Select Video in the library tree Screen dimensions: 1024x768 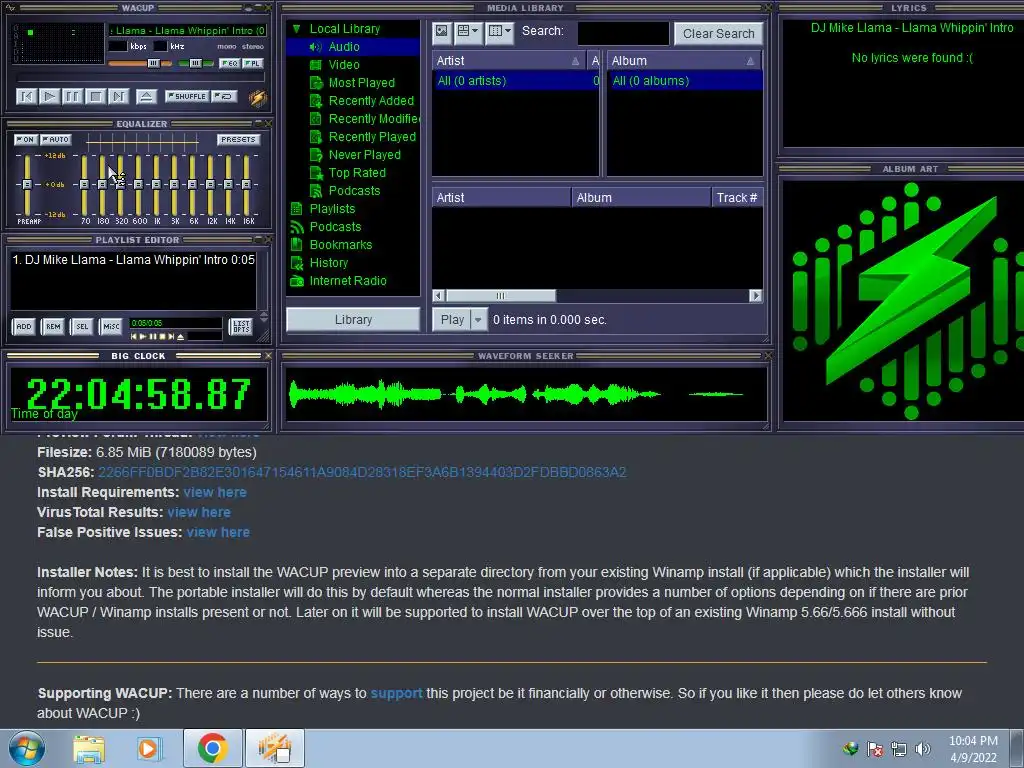(344, 65)
